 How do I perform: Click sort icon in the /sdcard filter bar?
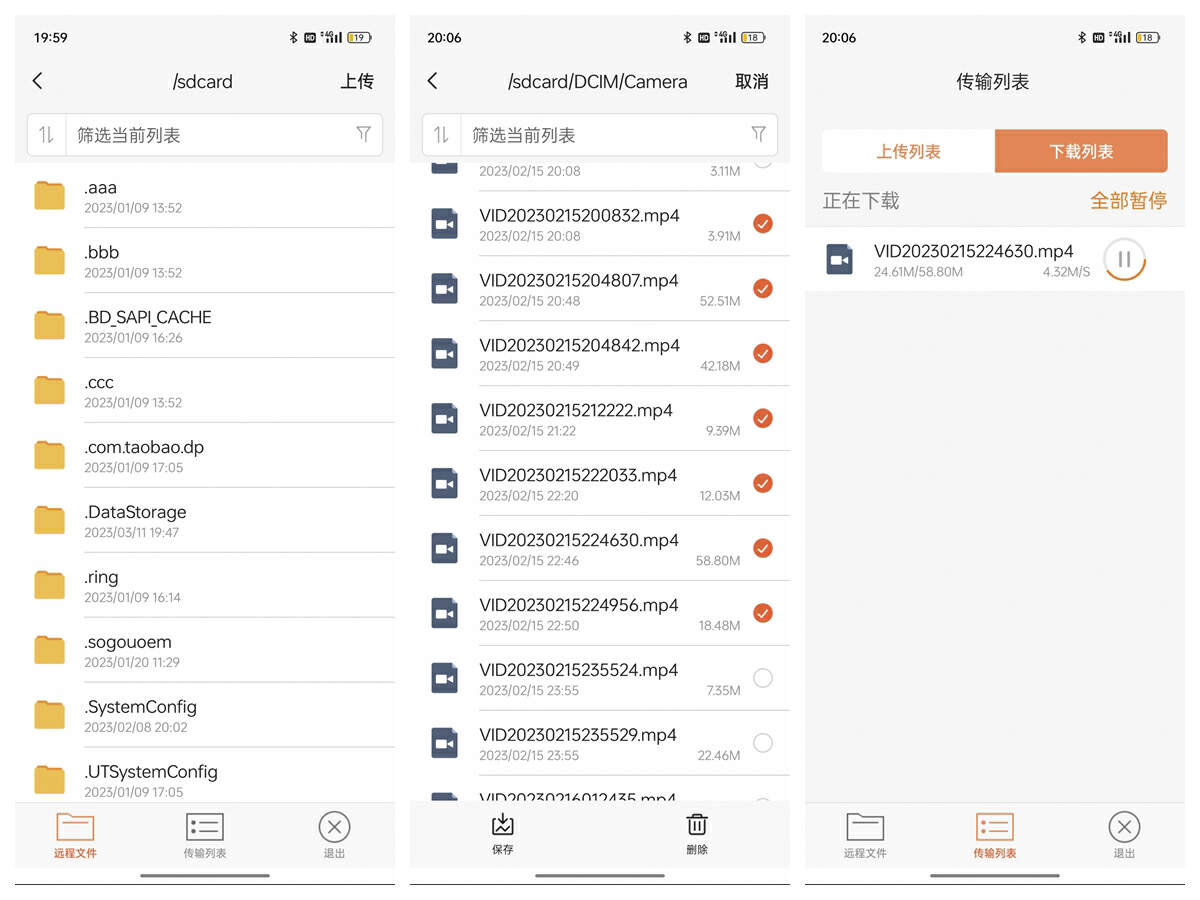(46, 135)
